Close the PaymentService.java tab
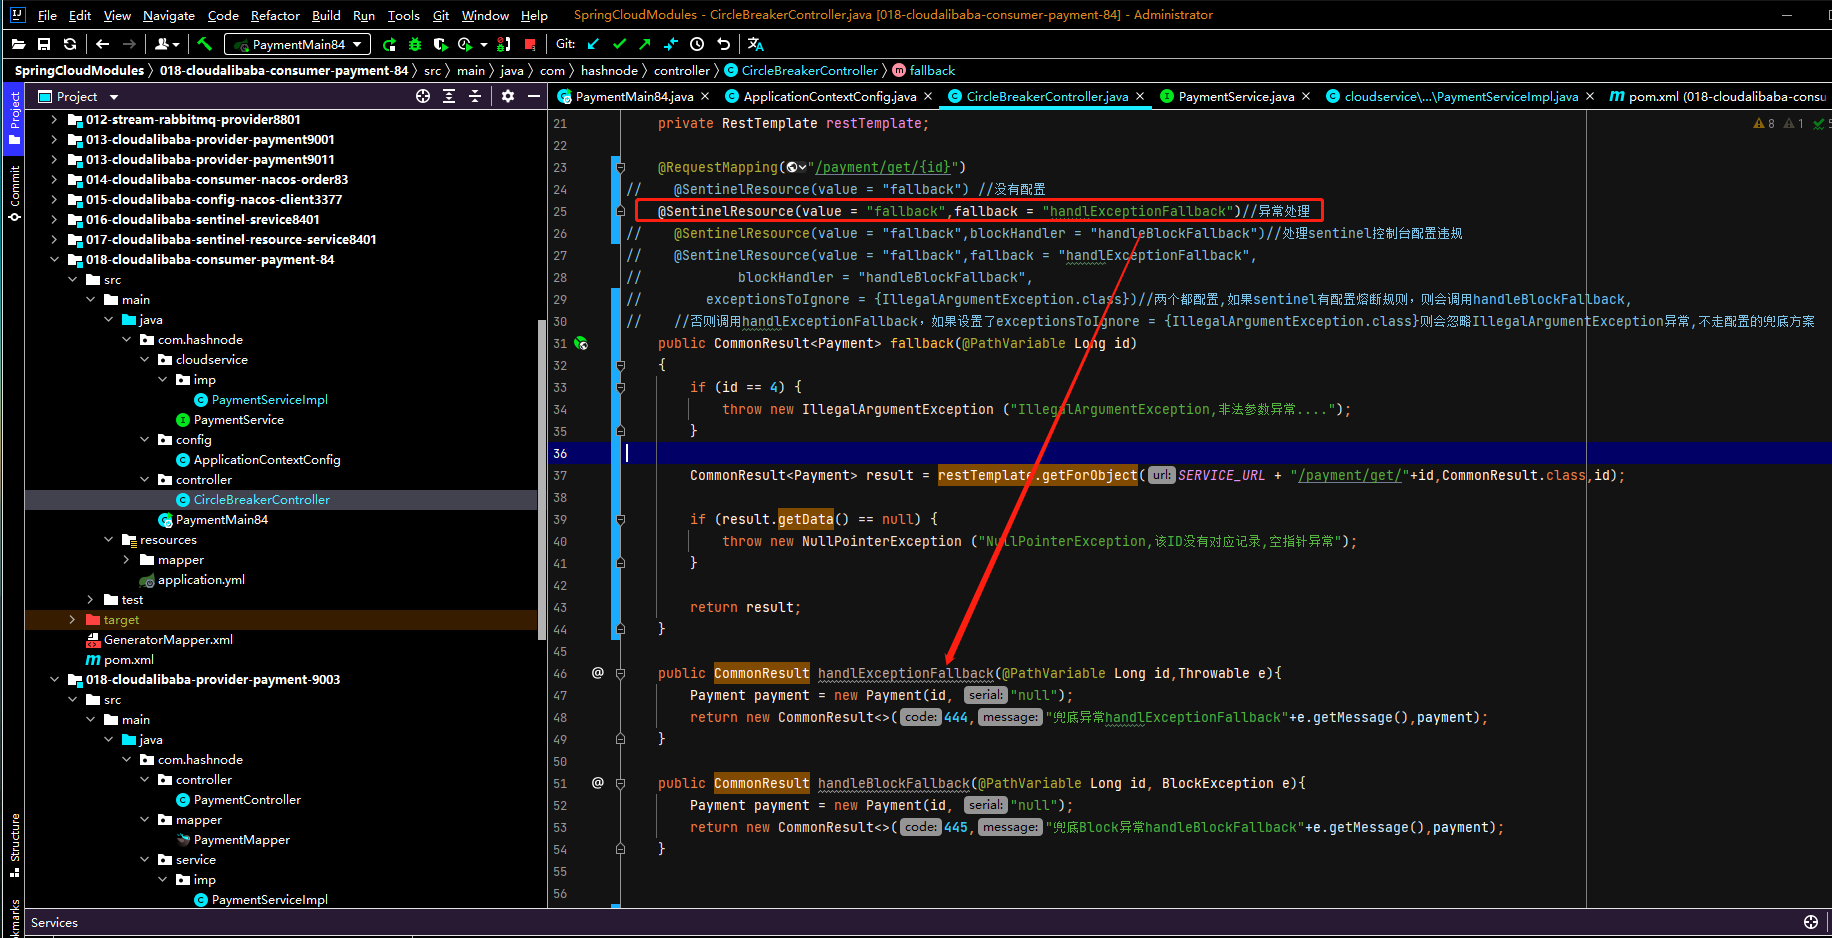The height and width of the screenshot is (938, 1832). click(1305, 96)
